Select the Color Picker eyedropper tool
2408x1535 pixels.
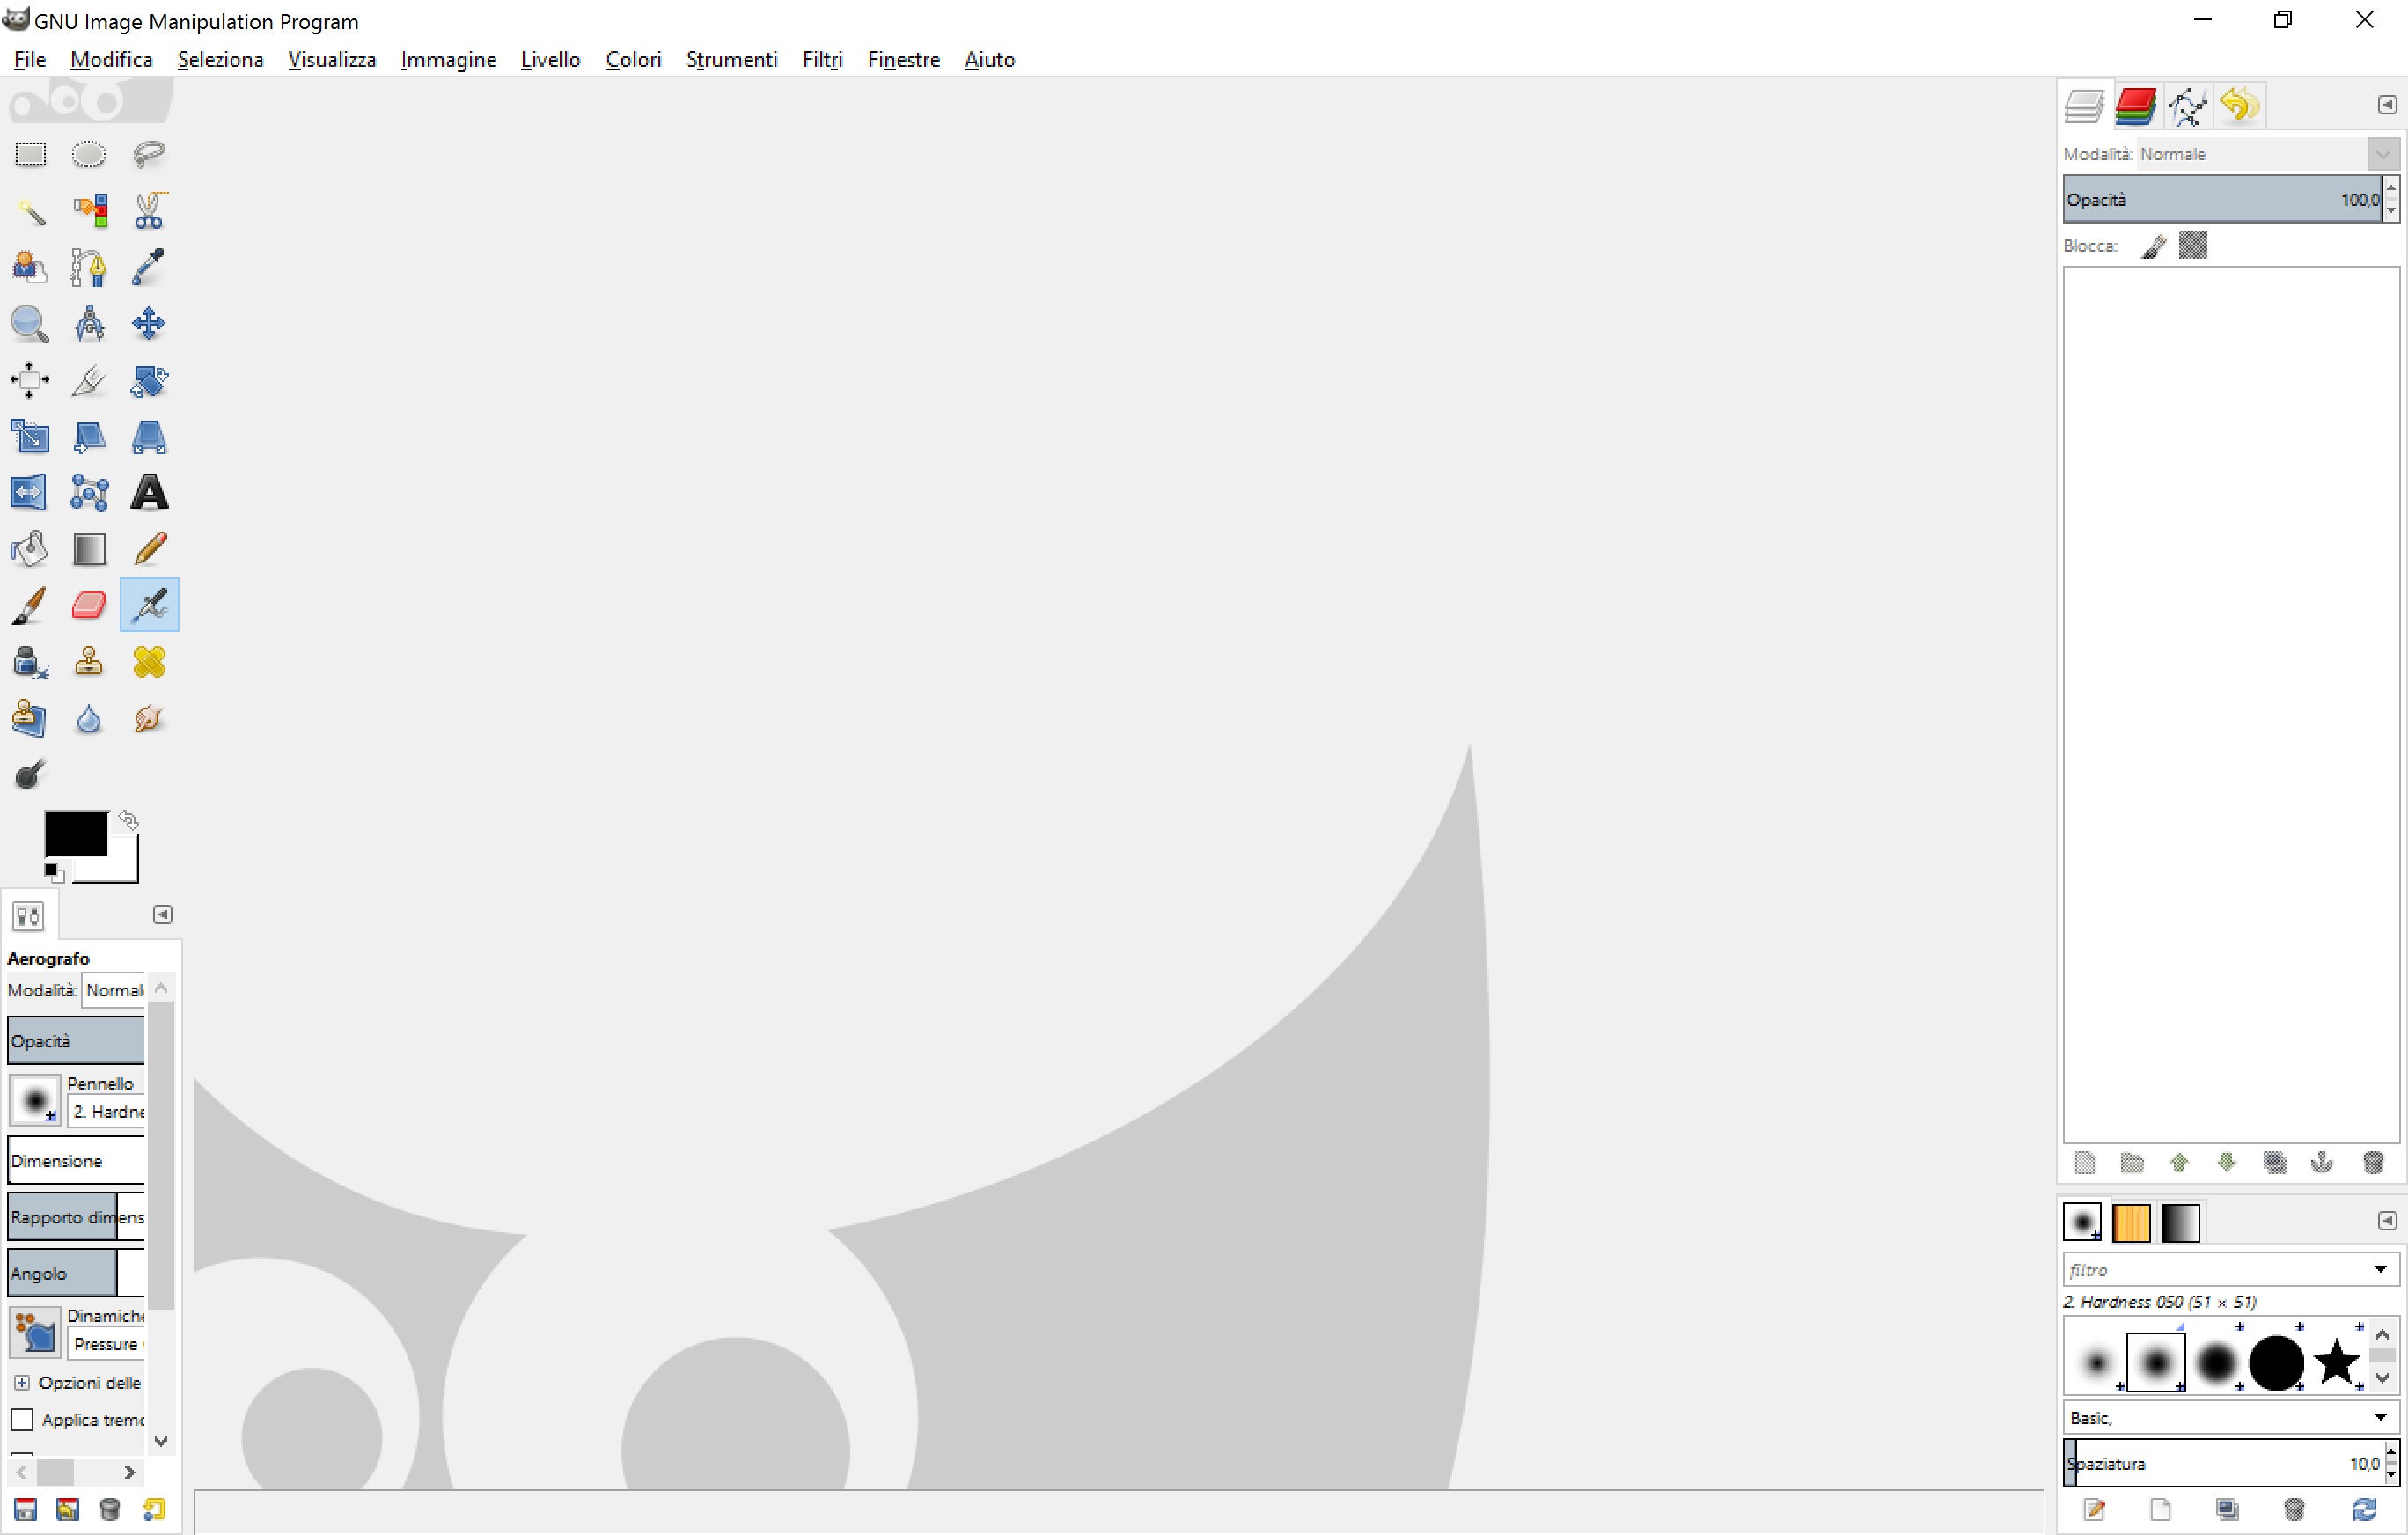point(149,267)
